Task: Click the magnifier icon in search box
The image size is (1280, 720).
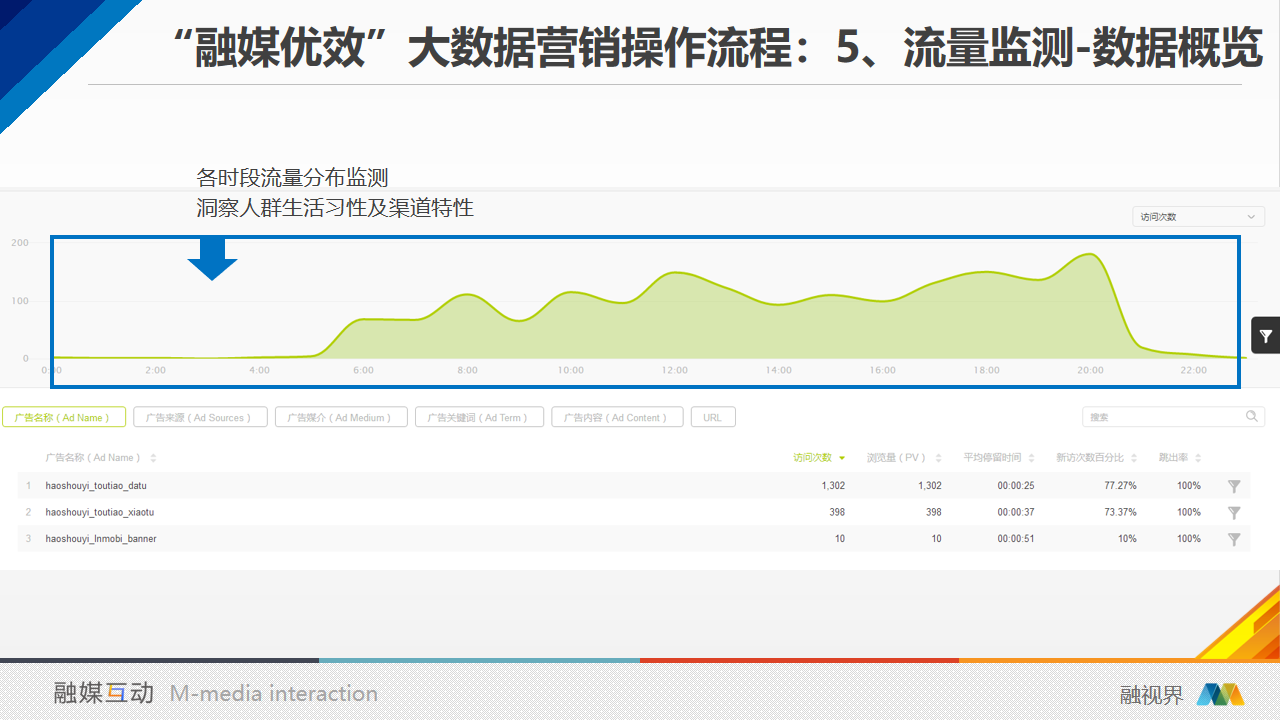Action: (x=1251, y=417)
